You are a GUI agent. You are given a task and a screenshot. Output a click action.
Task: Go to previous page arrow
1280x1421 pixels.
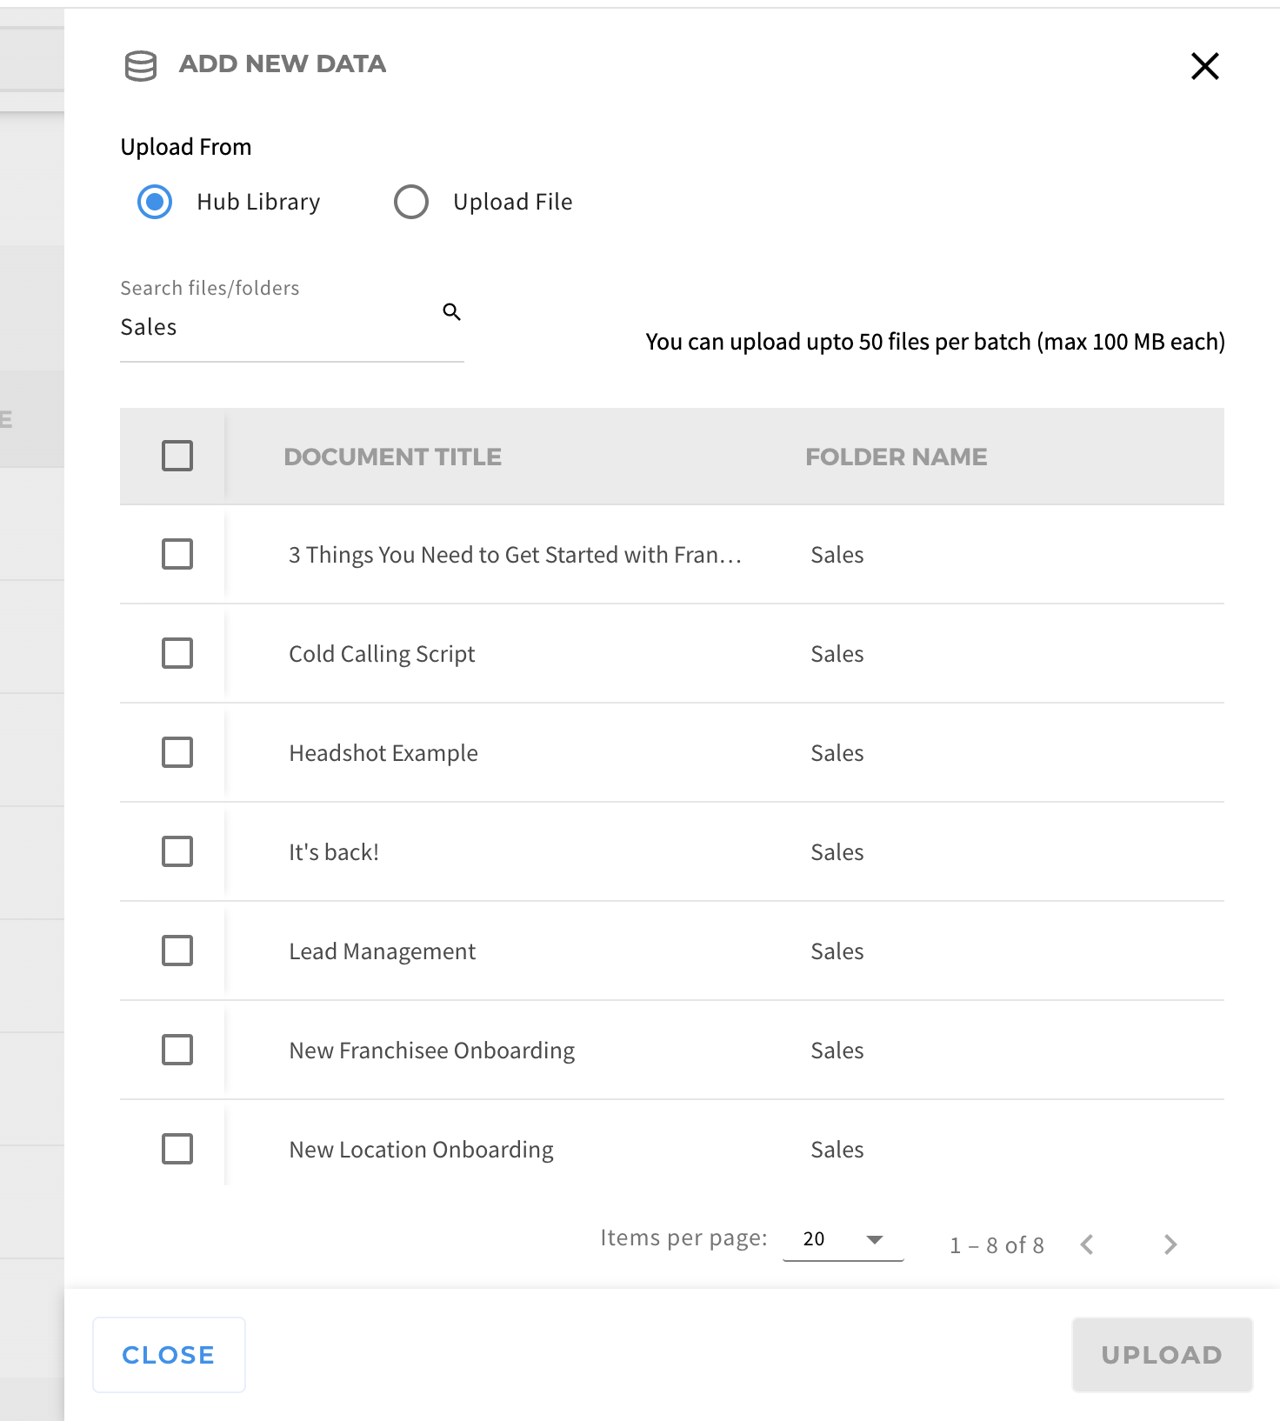coord(1087,1244)
